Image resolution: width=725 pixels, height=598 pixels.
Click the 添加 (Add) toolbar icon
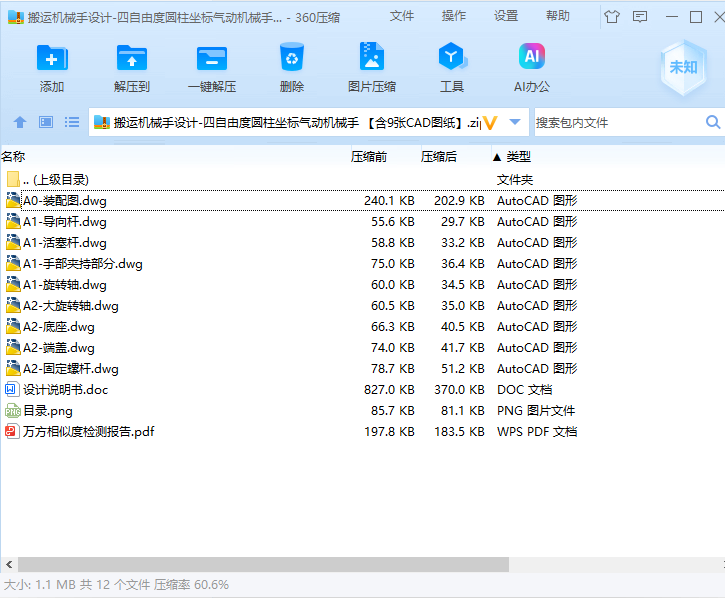[52, 58]
